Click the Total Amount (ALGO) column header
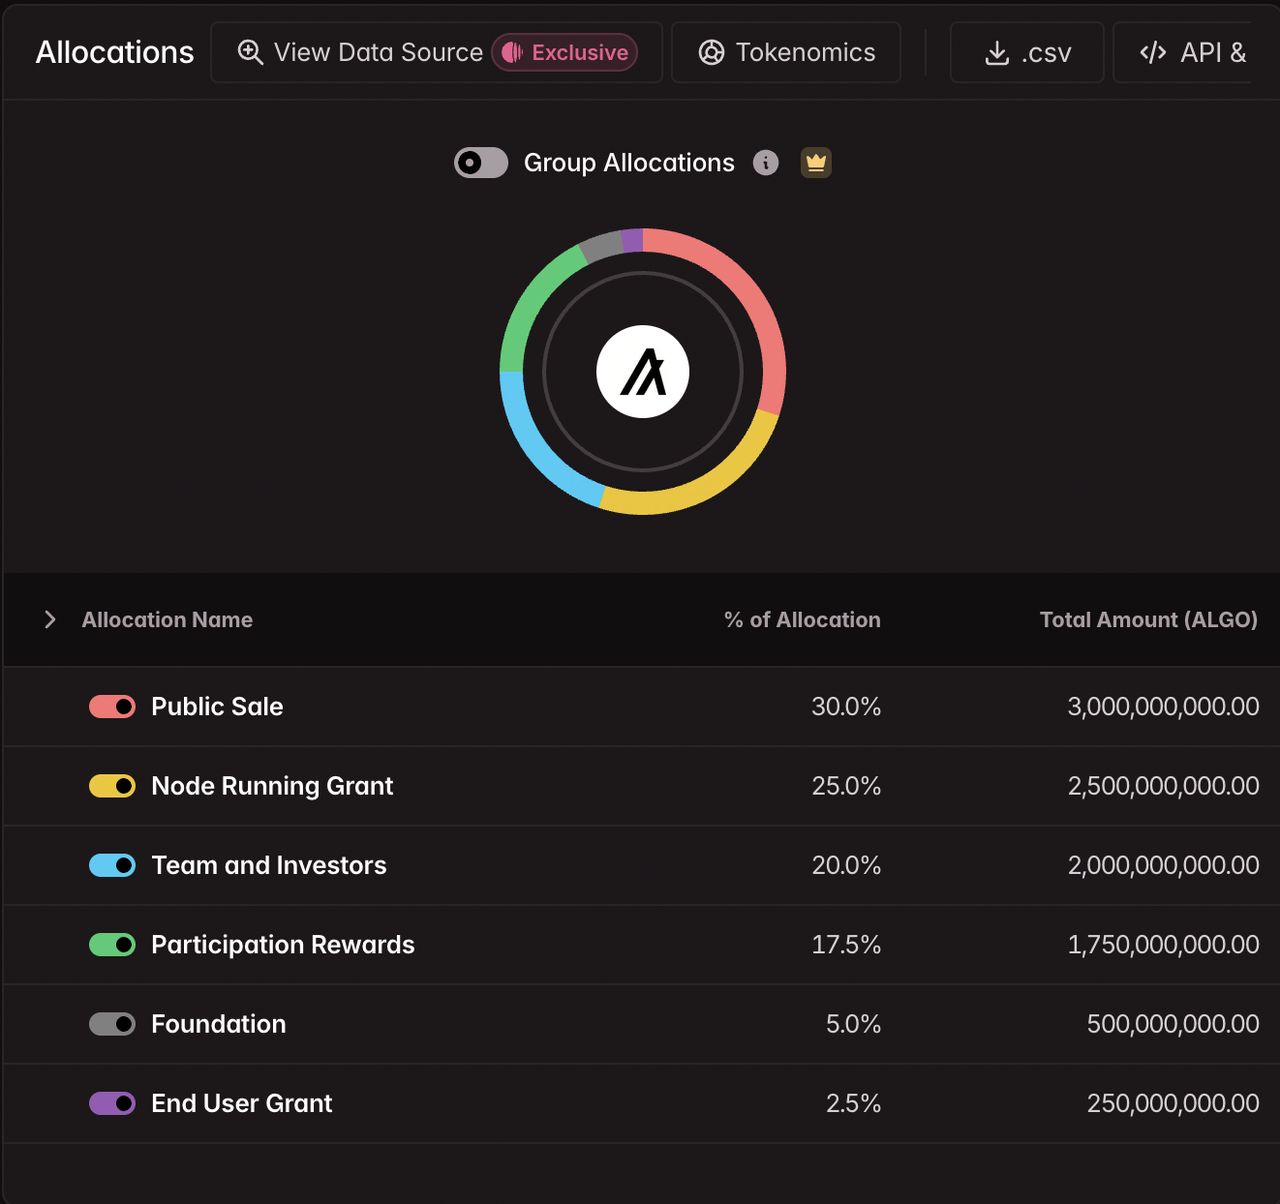Viewport: 1280px width, 1204px height. click(x=1149, y=620)
